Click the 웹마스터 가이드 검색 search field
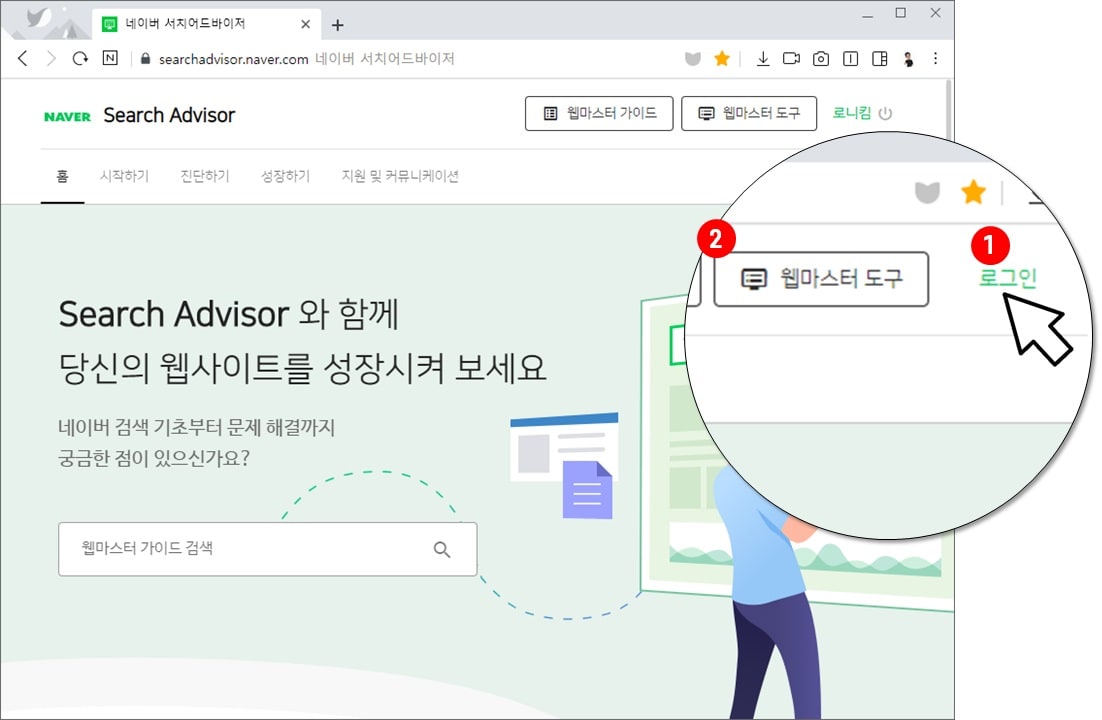The height and width of the screenshot is (720, 1102). point(267,549)
